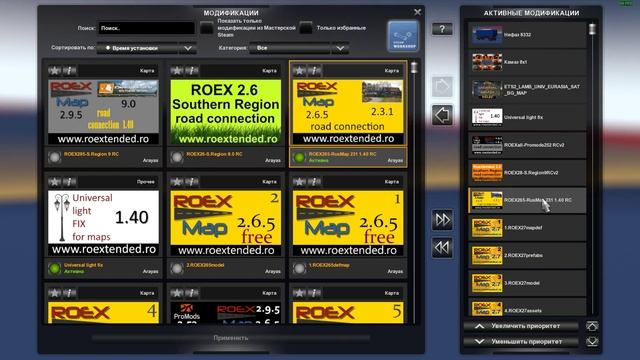
Task: Toggle status circle of 2.ROEX265model
Action: [177, 268]
